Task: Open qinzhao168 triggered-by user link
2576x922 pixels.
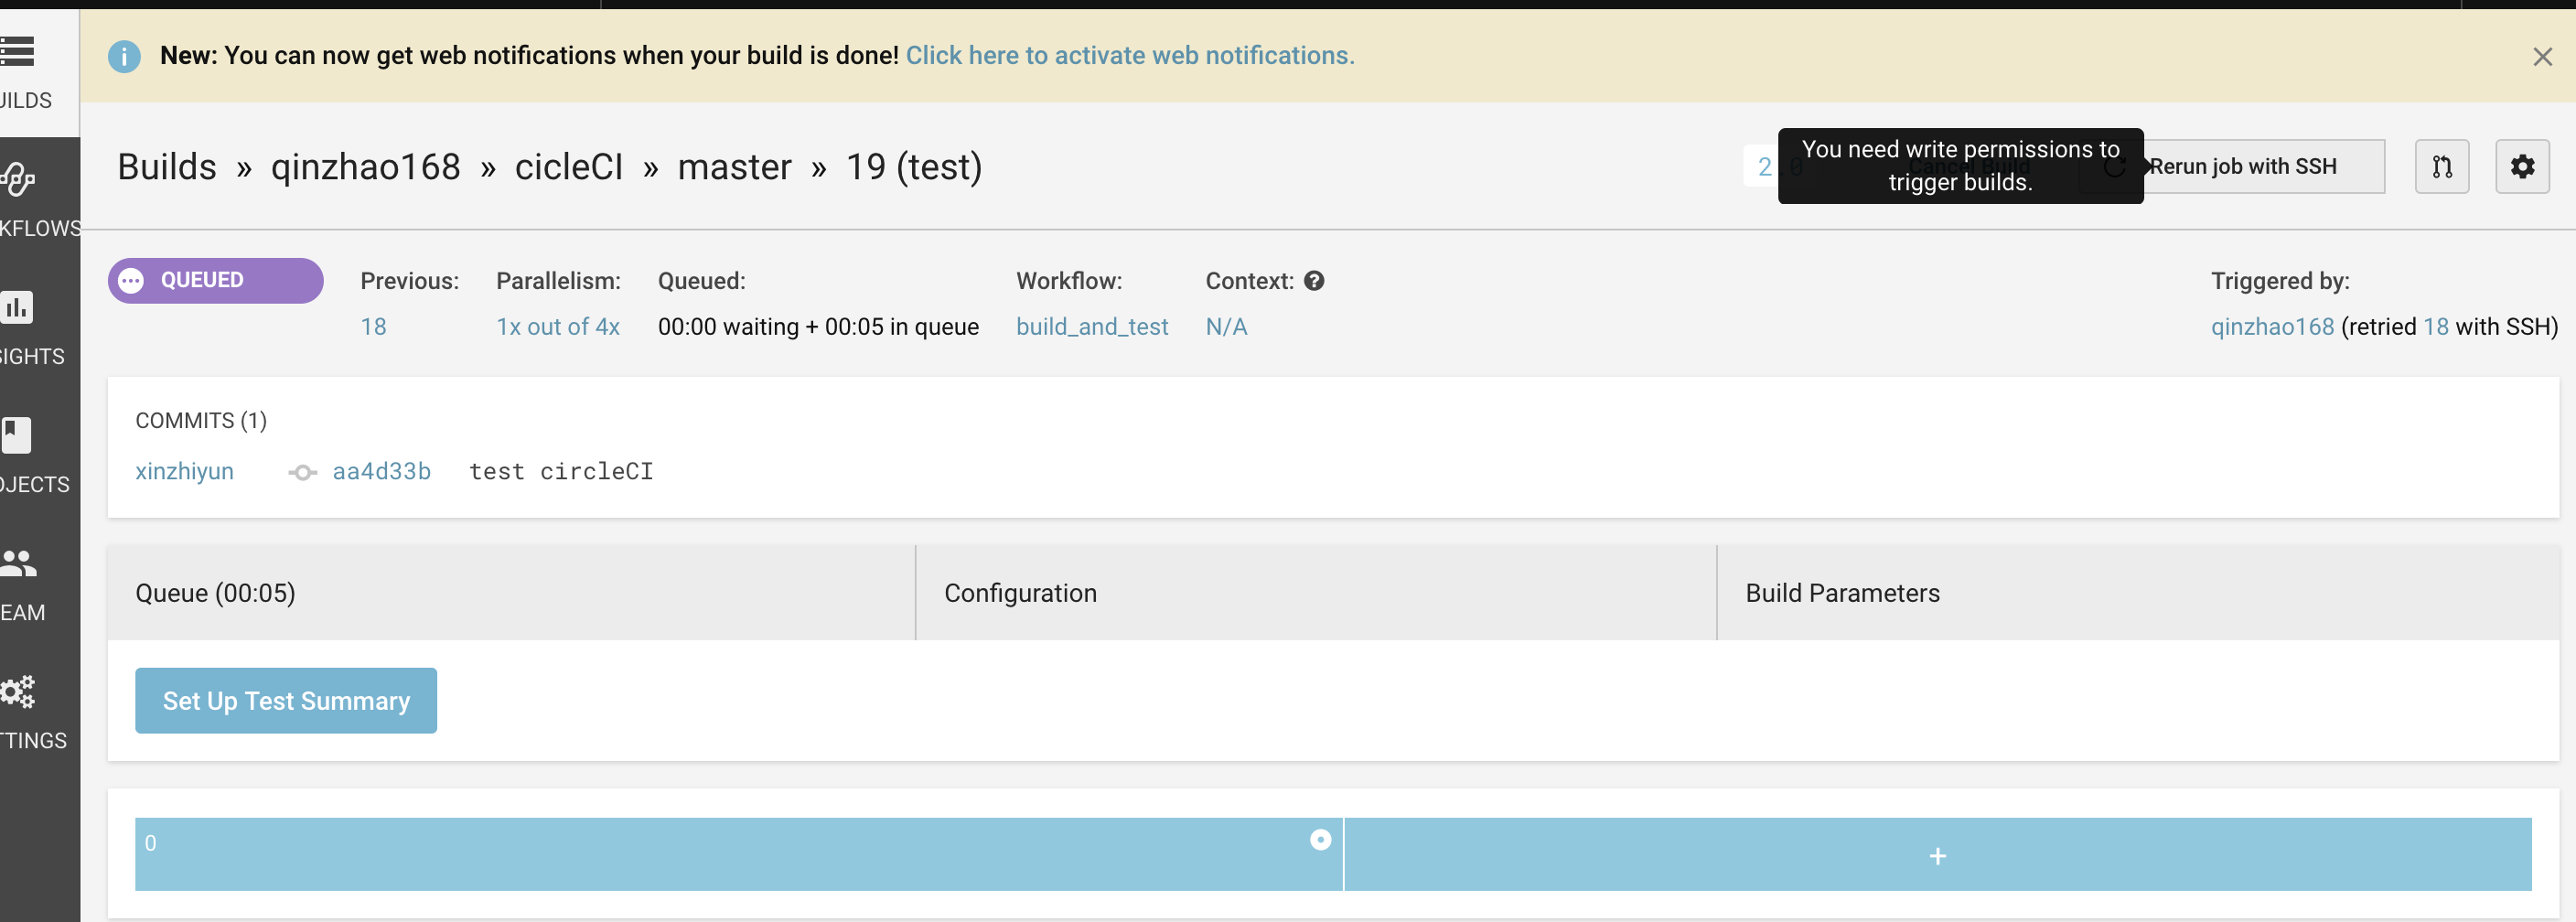Action: (2272, 327)
